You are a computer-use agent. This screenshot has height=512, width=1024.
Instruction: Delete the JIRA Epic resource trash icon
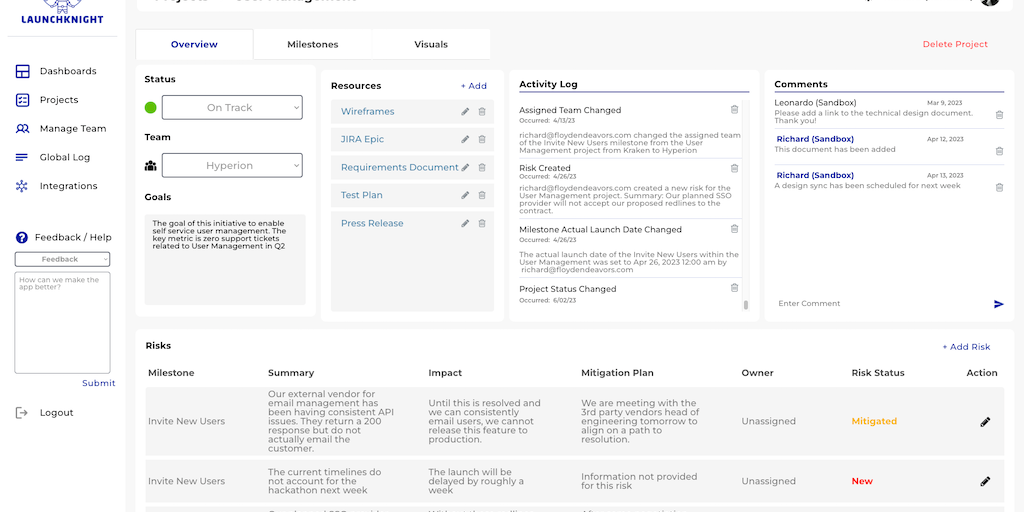pos(482,140)
